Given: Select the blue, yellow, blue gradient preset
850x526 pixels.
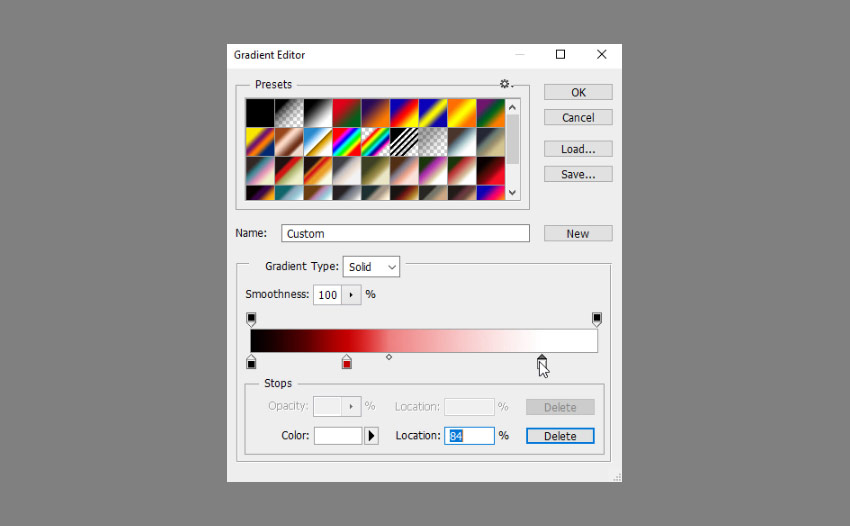Looking at the screenshot, I should (x=433, y=113).
